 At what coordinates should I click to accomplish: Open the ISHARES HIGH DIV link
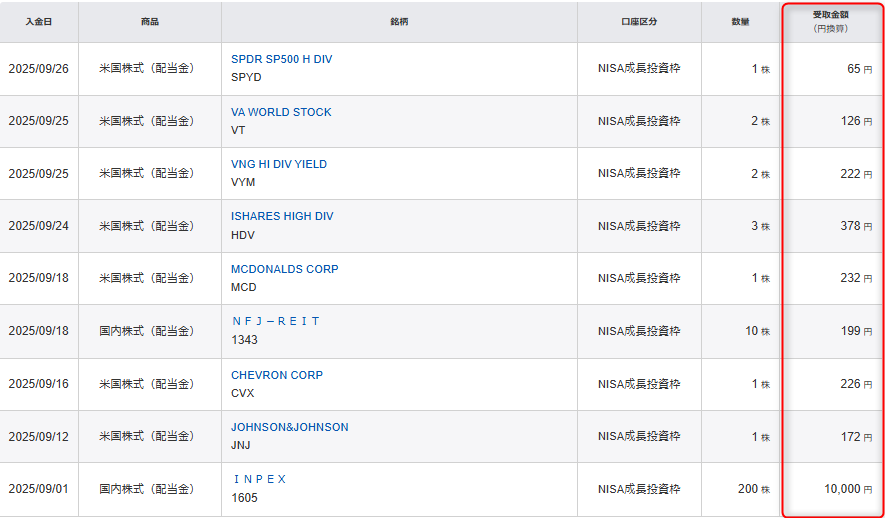282,216
